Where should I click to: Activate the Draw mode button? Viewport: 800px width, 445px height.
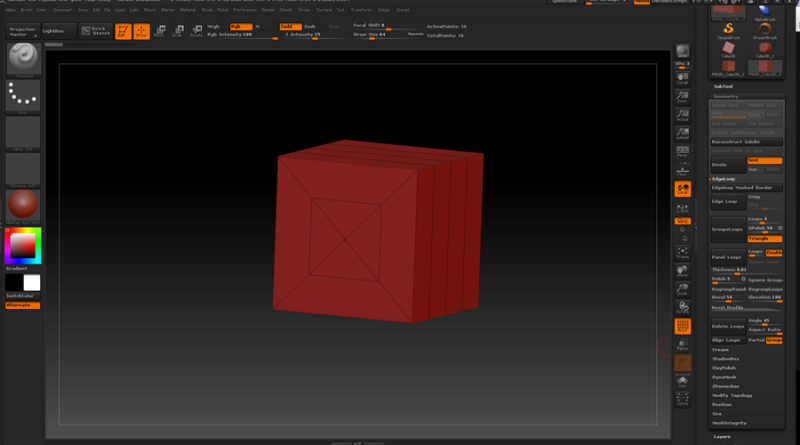141,31
